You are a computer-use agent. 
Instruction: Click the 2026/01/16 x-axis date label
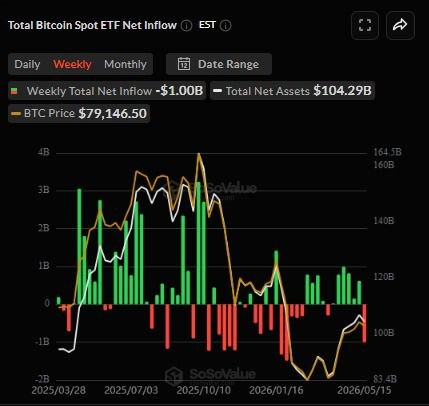[x=276, y=390]
